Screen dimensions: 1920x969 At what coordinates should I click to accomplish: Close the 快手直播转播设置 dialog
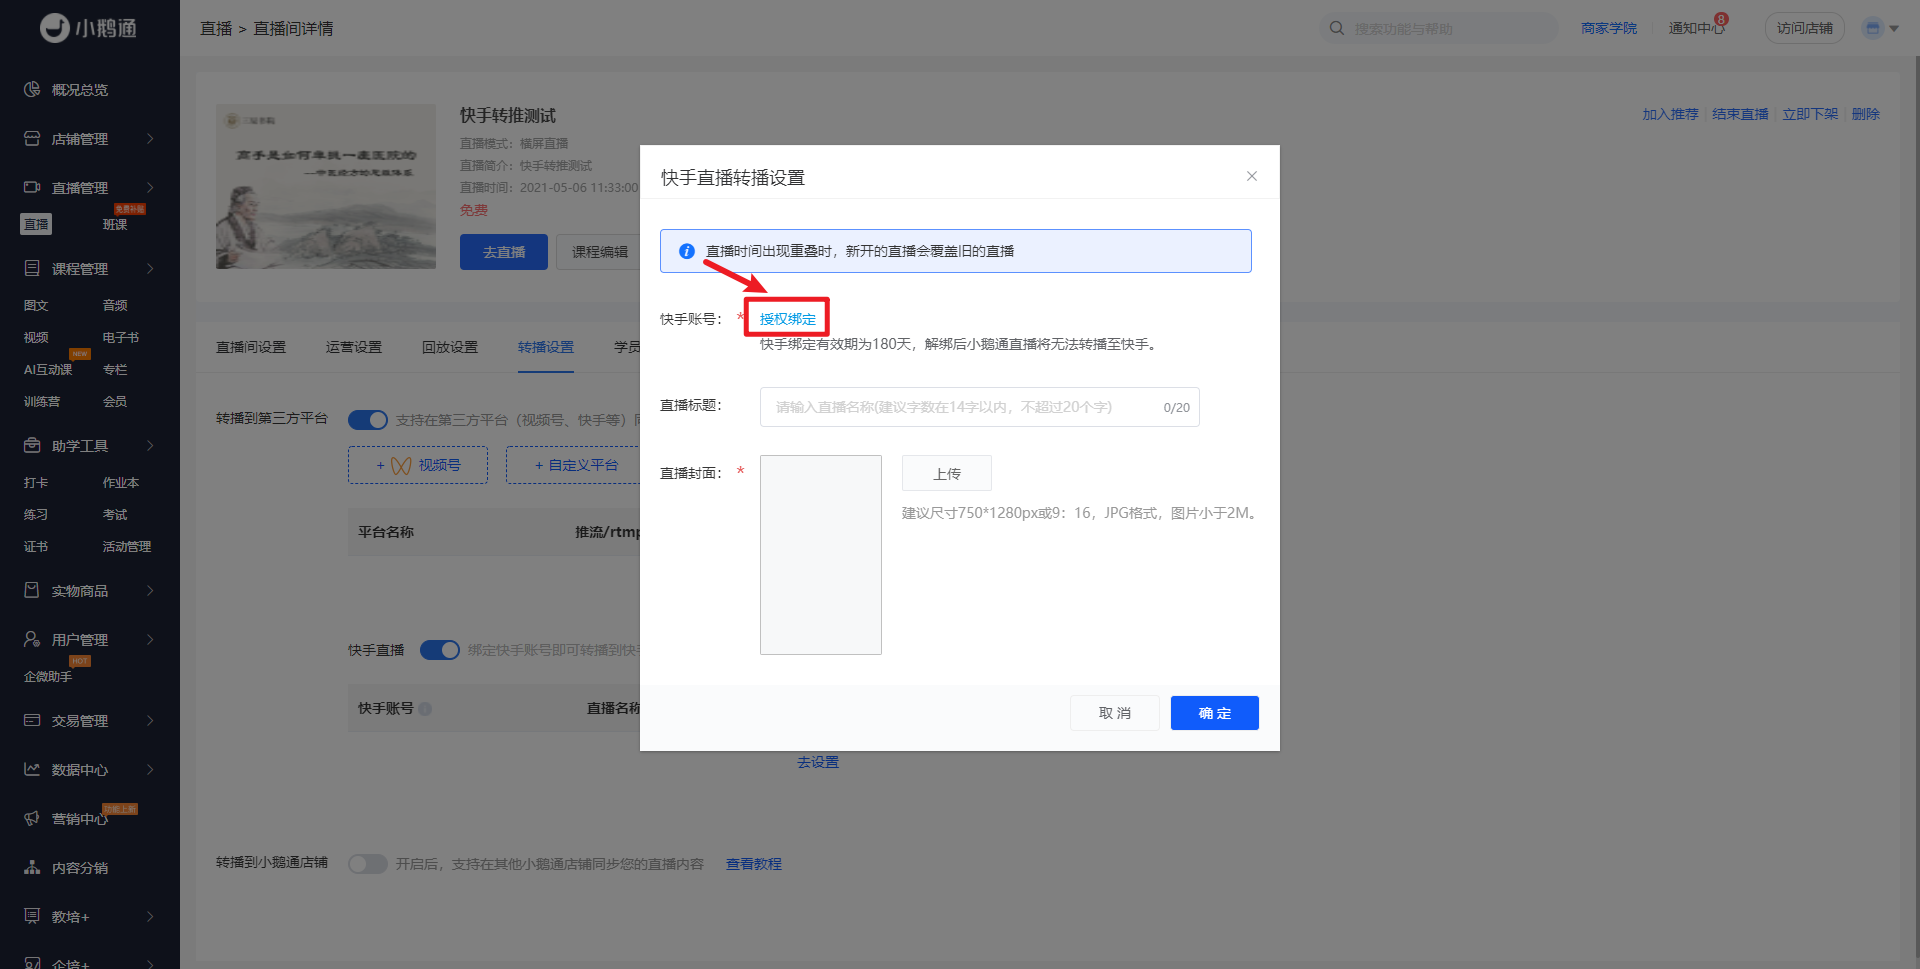click(1252, 176)
